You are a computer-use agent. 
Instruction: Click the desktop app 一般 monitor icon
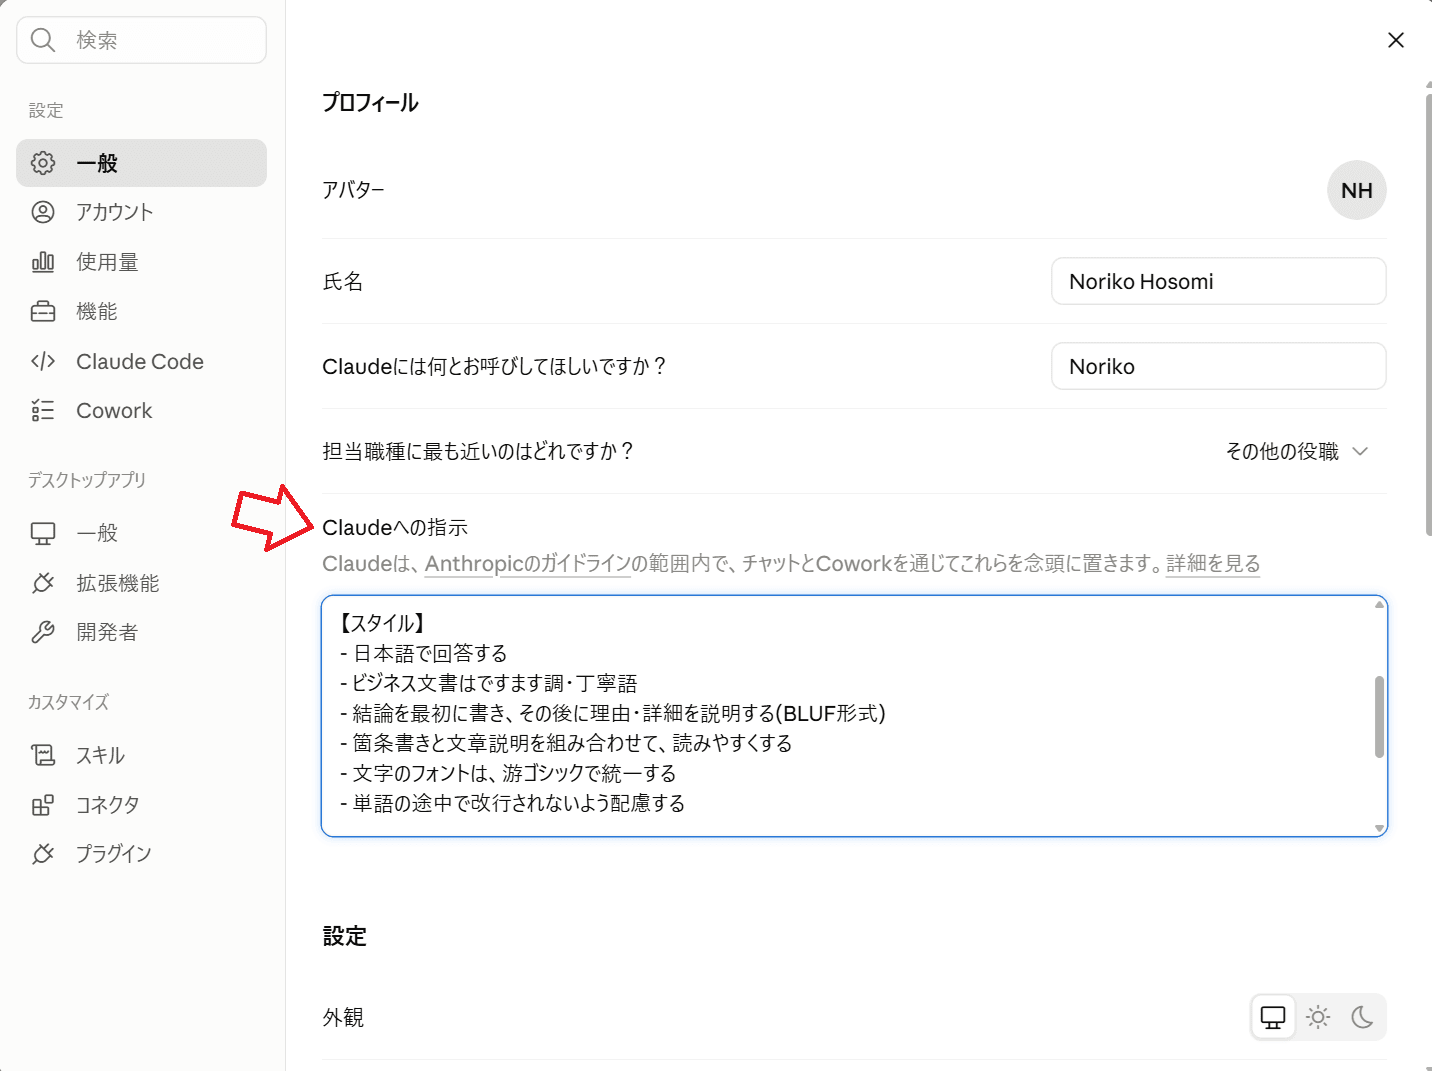click(x=43, y=533)
